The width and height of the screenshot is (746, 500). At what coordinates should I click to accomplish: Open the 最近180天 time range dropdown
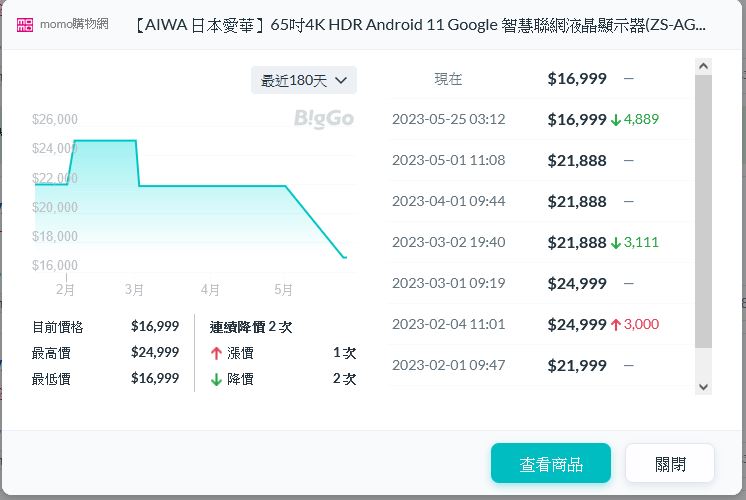point(304,80)
